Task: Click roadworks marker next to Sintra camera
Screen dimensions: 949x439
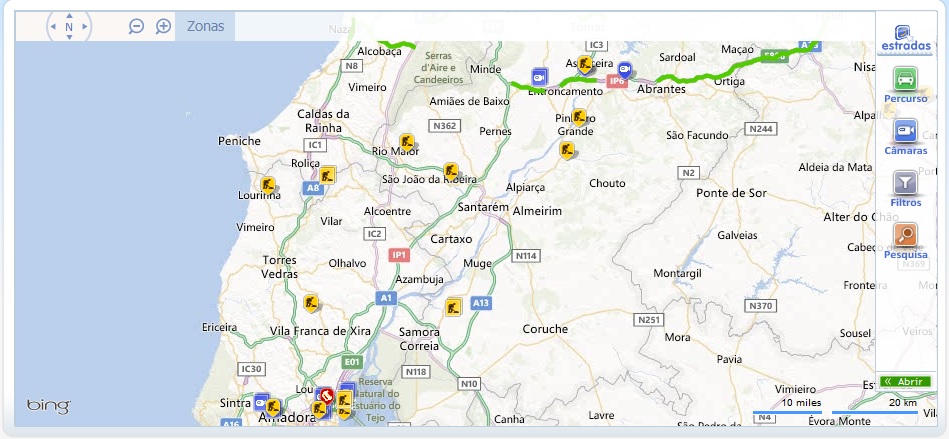Action: pos(273,407)
